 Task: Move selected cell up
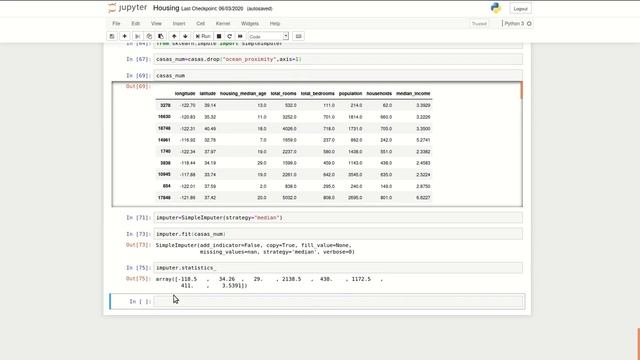point(174,36)
